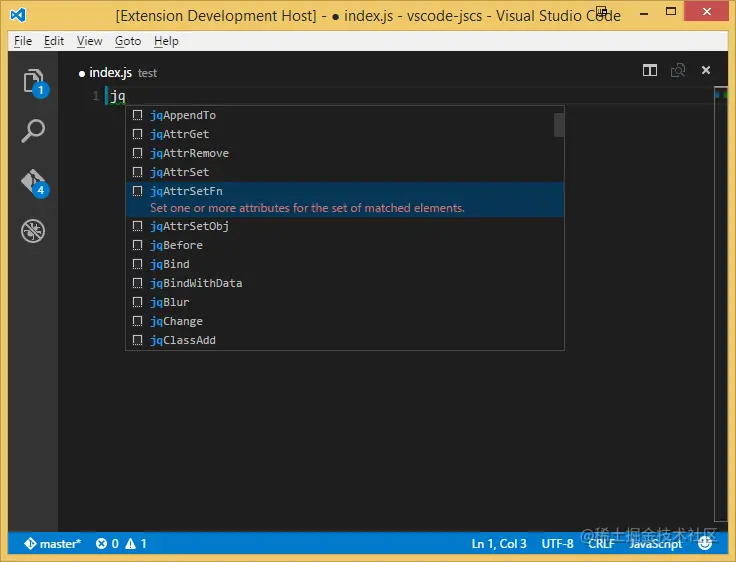
Task: Click the master branch indicator
Action: 53,544
